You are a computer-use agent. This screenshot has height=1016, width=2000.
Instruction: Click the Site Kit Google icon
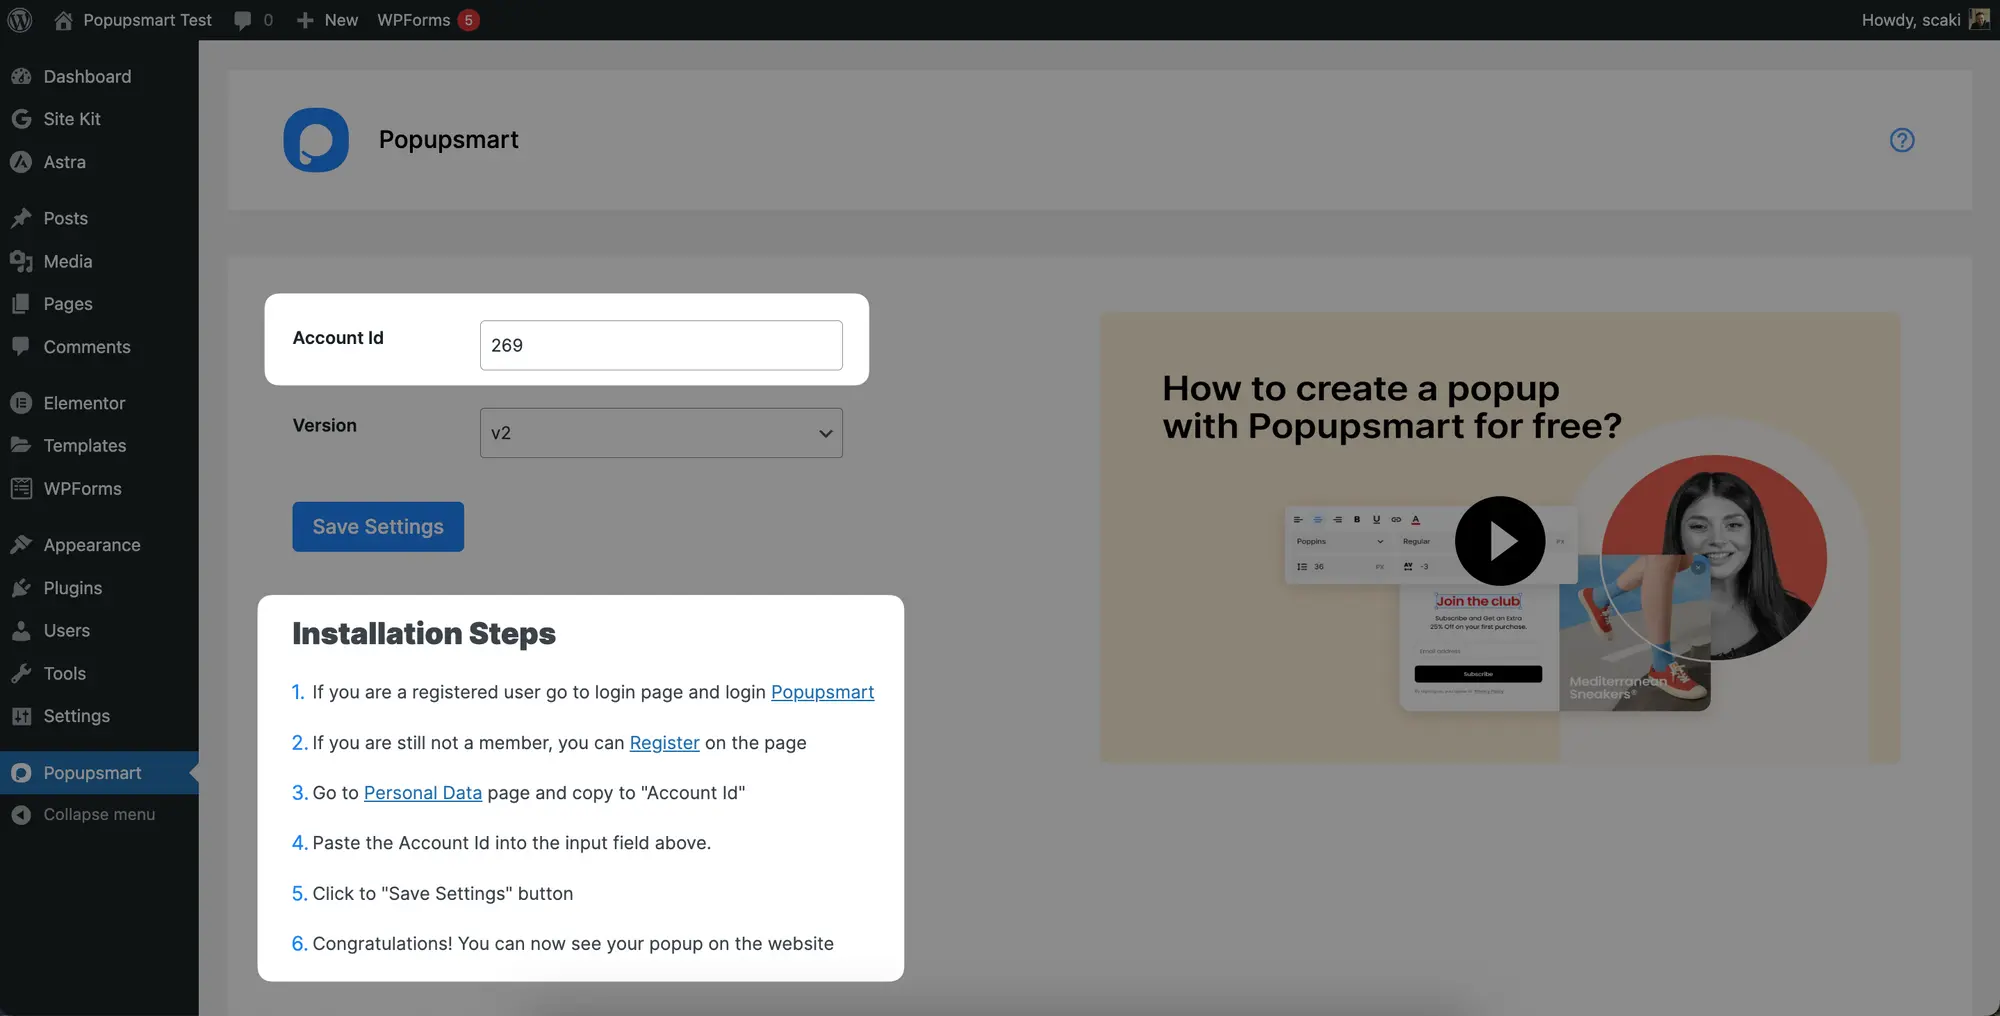(21, 119)
